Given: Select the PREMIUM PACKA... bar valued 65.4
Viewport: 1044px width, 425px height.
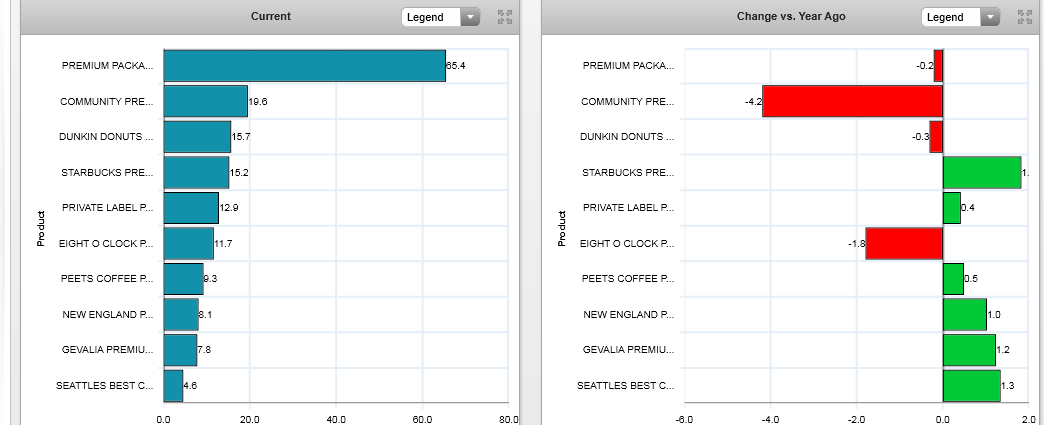Looking at the screenshot, I should point(304,66).
